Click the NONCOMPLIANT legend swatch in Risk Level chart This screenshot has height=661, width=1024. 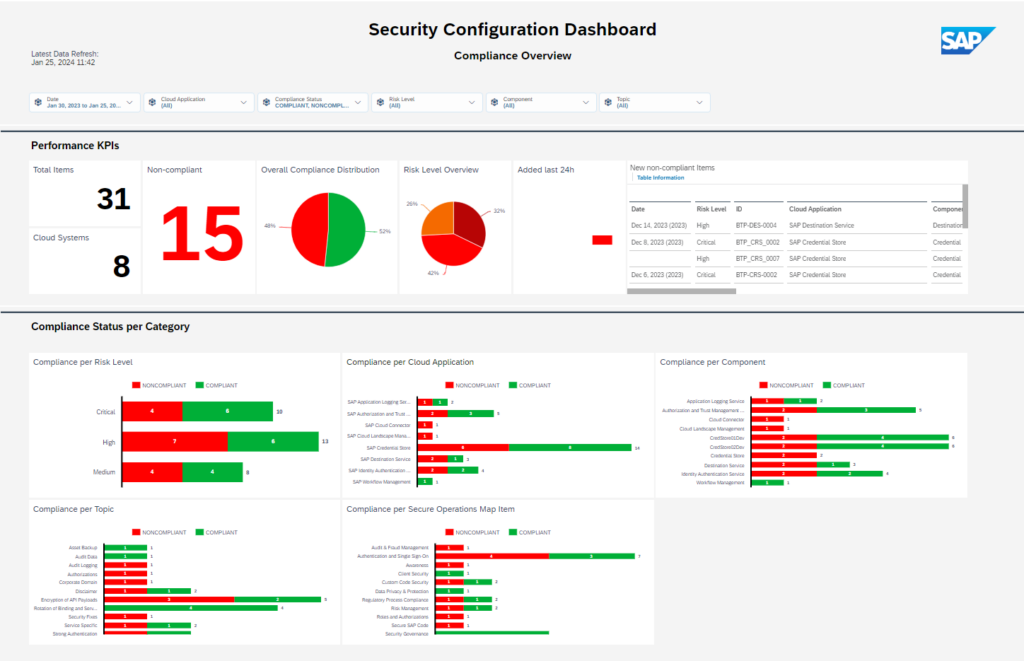(x=136, y=385)
